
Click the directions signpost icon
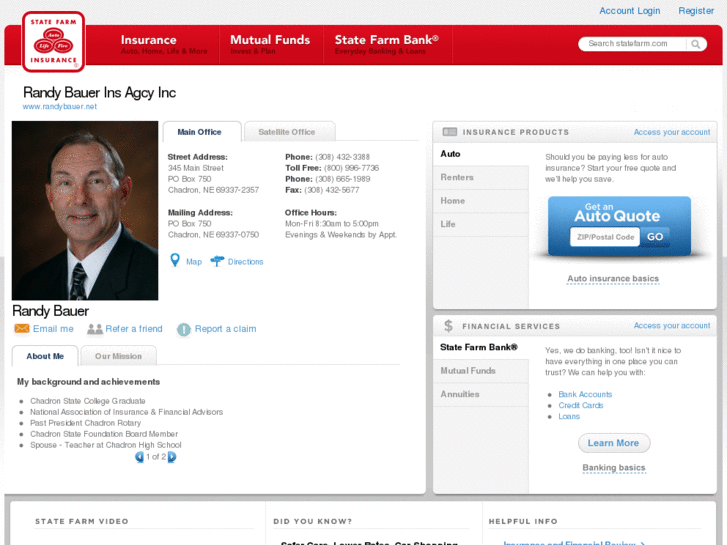[x=217, y=261]
